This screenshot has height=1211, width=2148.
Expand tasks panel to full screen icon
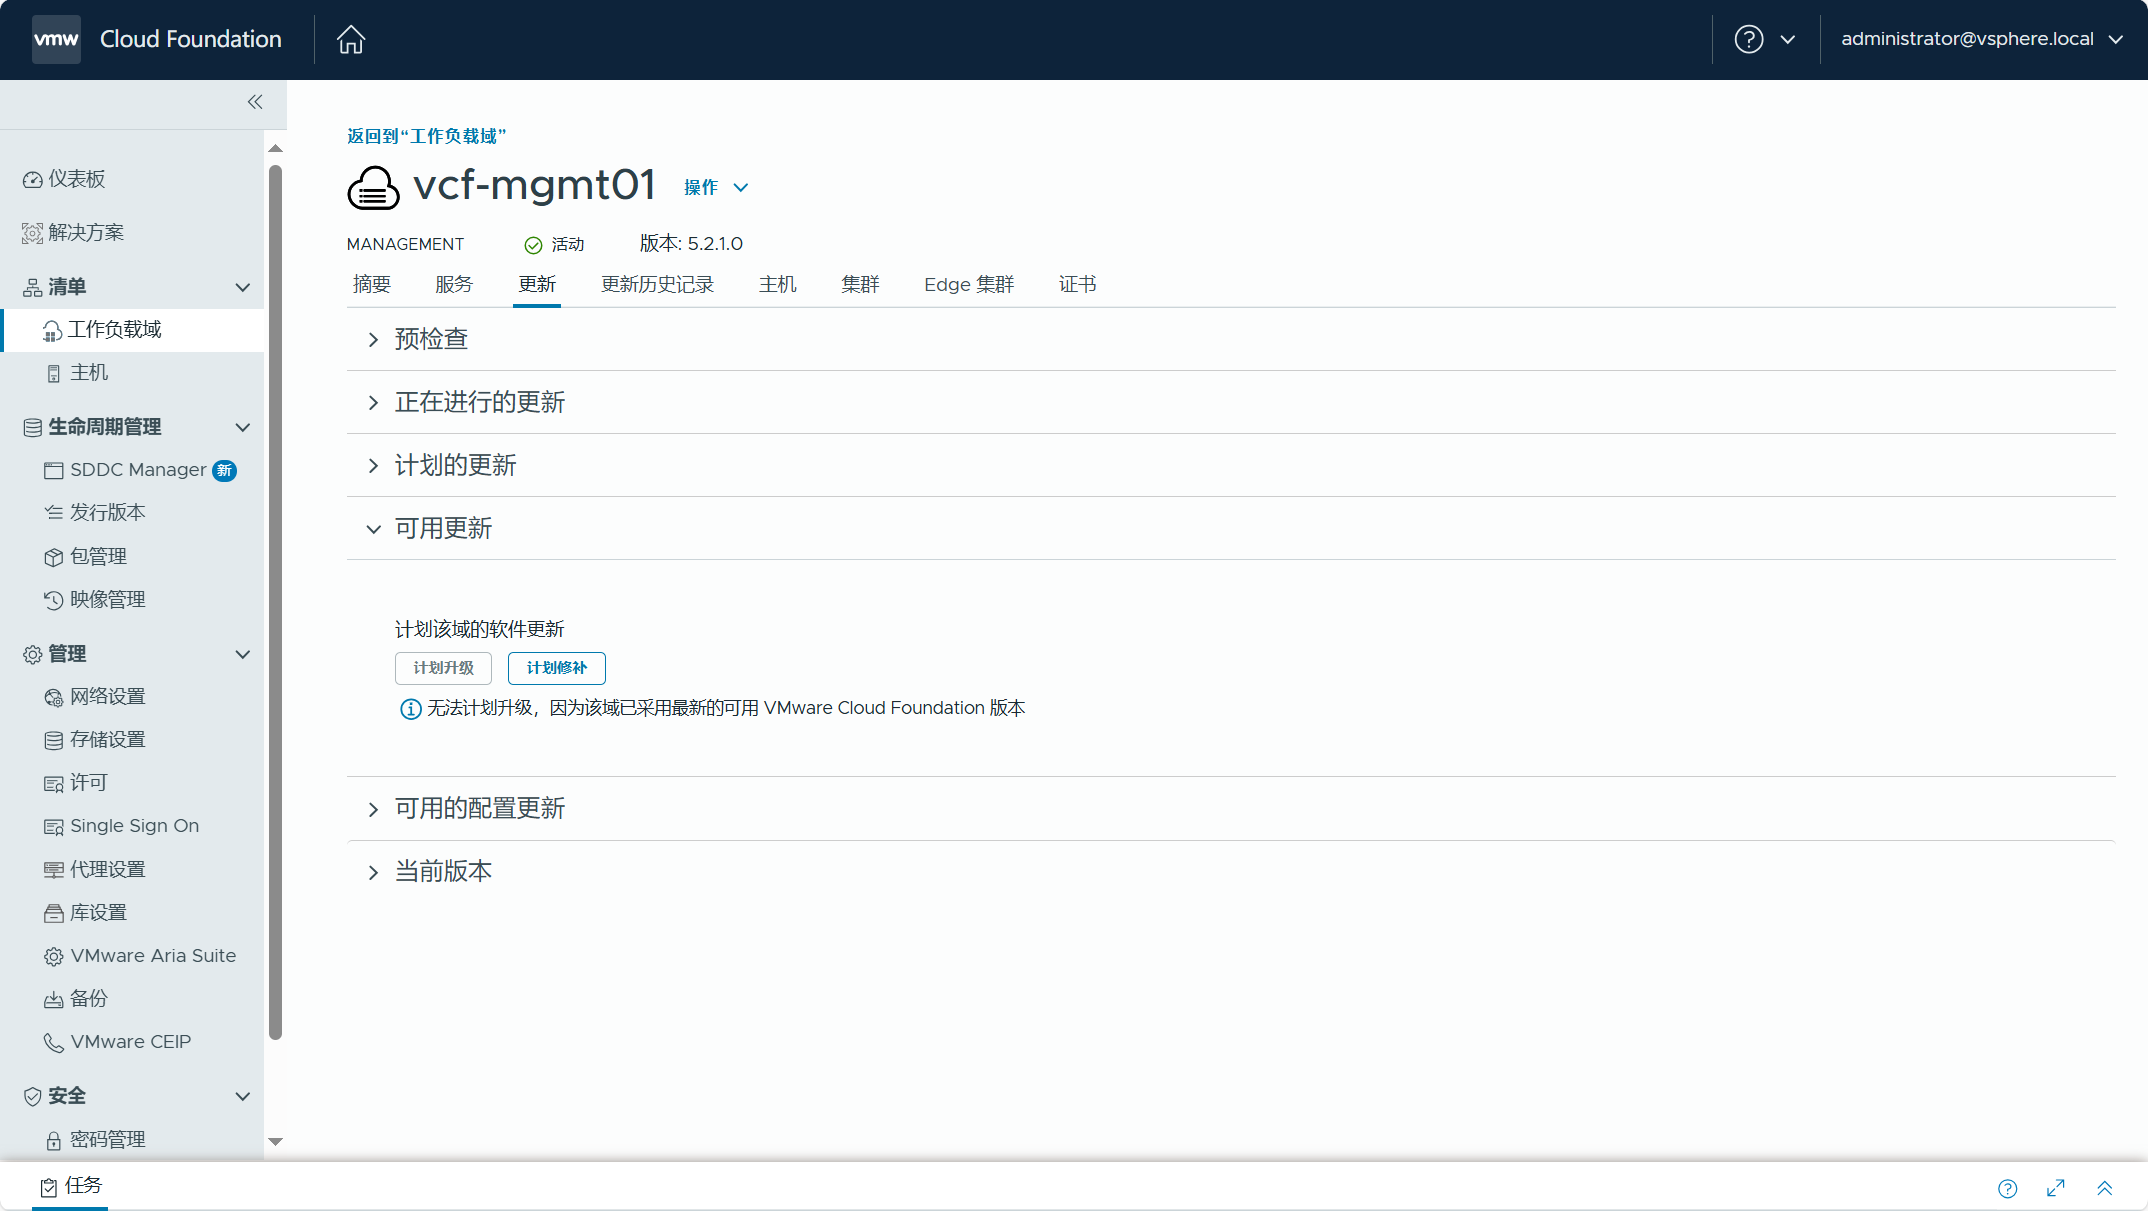coord(2056,1188)
